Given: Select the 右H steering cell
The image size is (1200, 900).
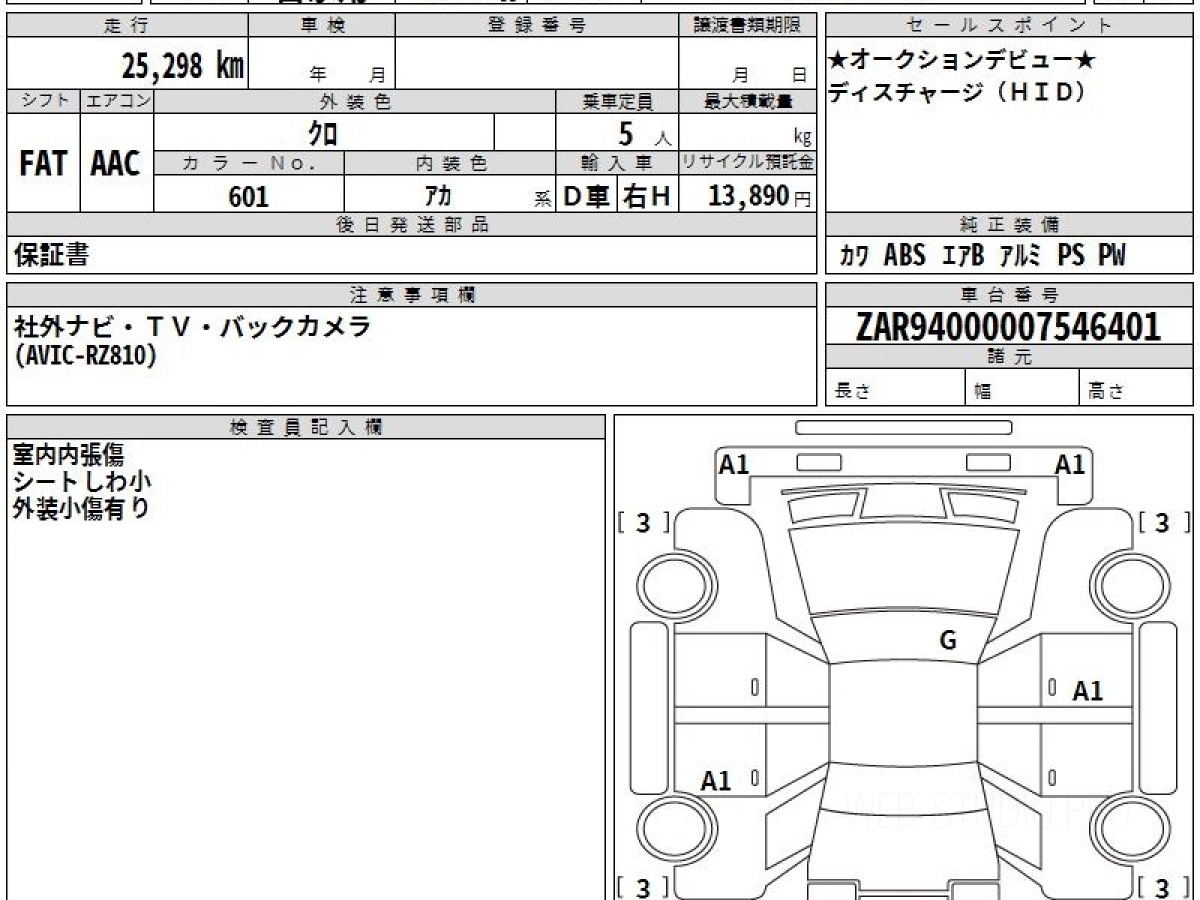Looking at the screenshot, I should (647, 197).
